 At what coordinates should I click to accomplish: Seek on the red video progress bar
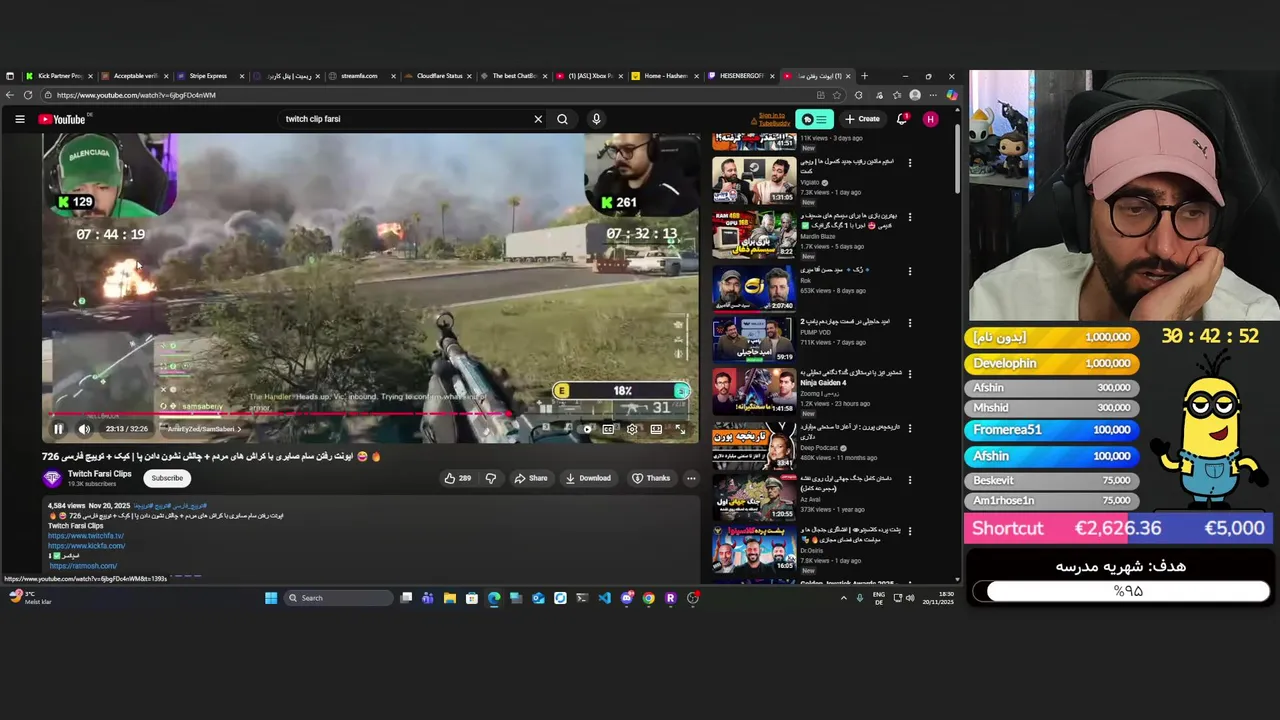(x=370, y=414)
